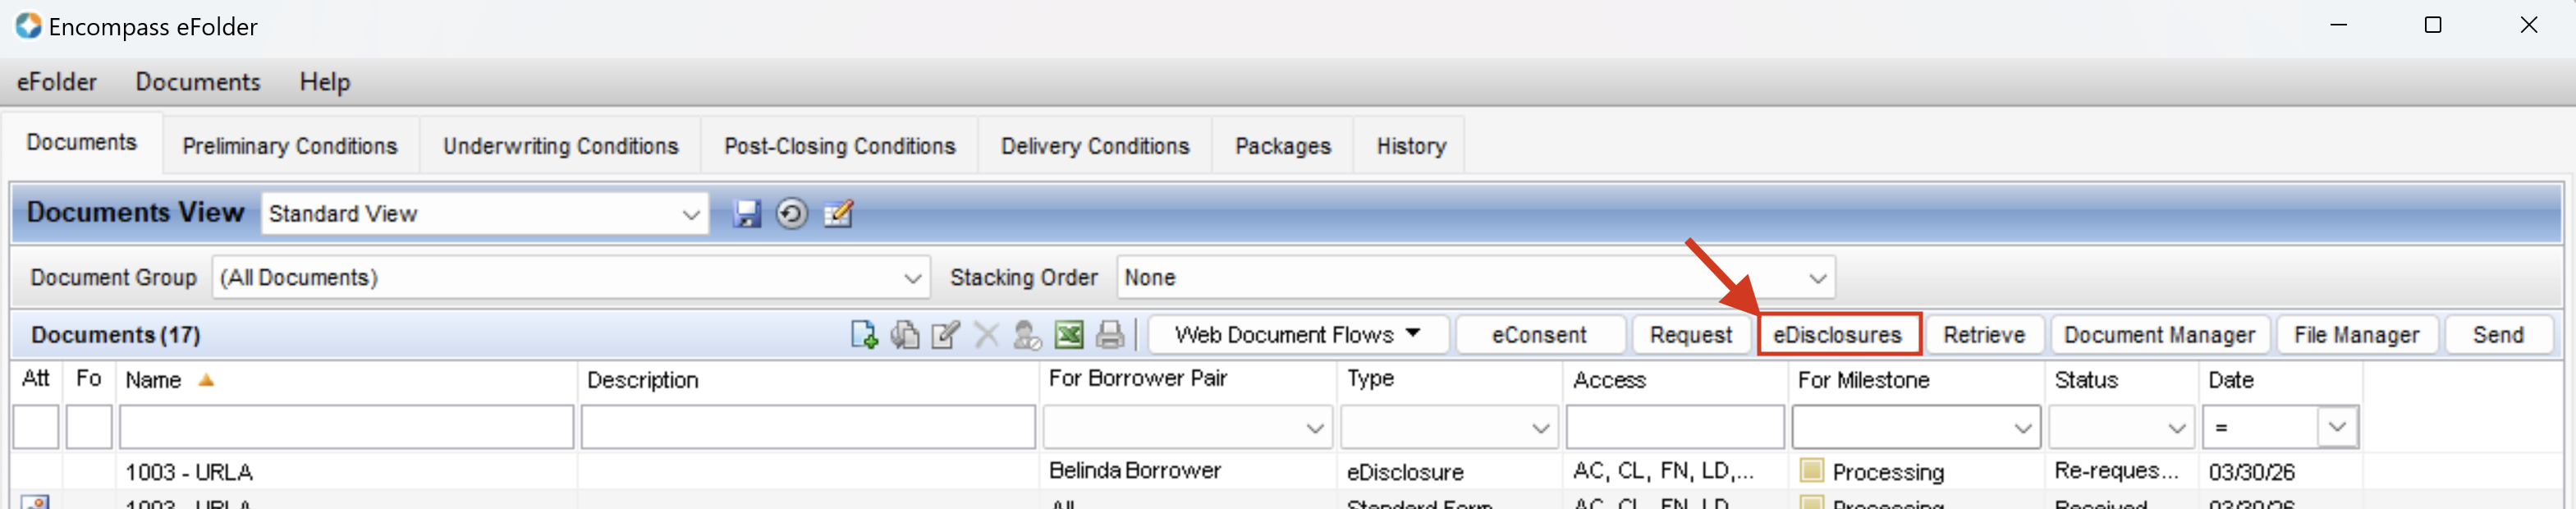This screenshot has width=2576, height=509.
Task: Open the Stacking Order dropdown
Action: point(1817,278)
